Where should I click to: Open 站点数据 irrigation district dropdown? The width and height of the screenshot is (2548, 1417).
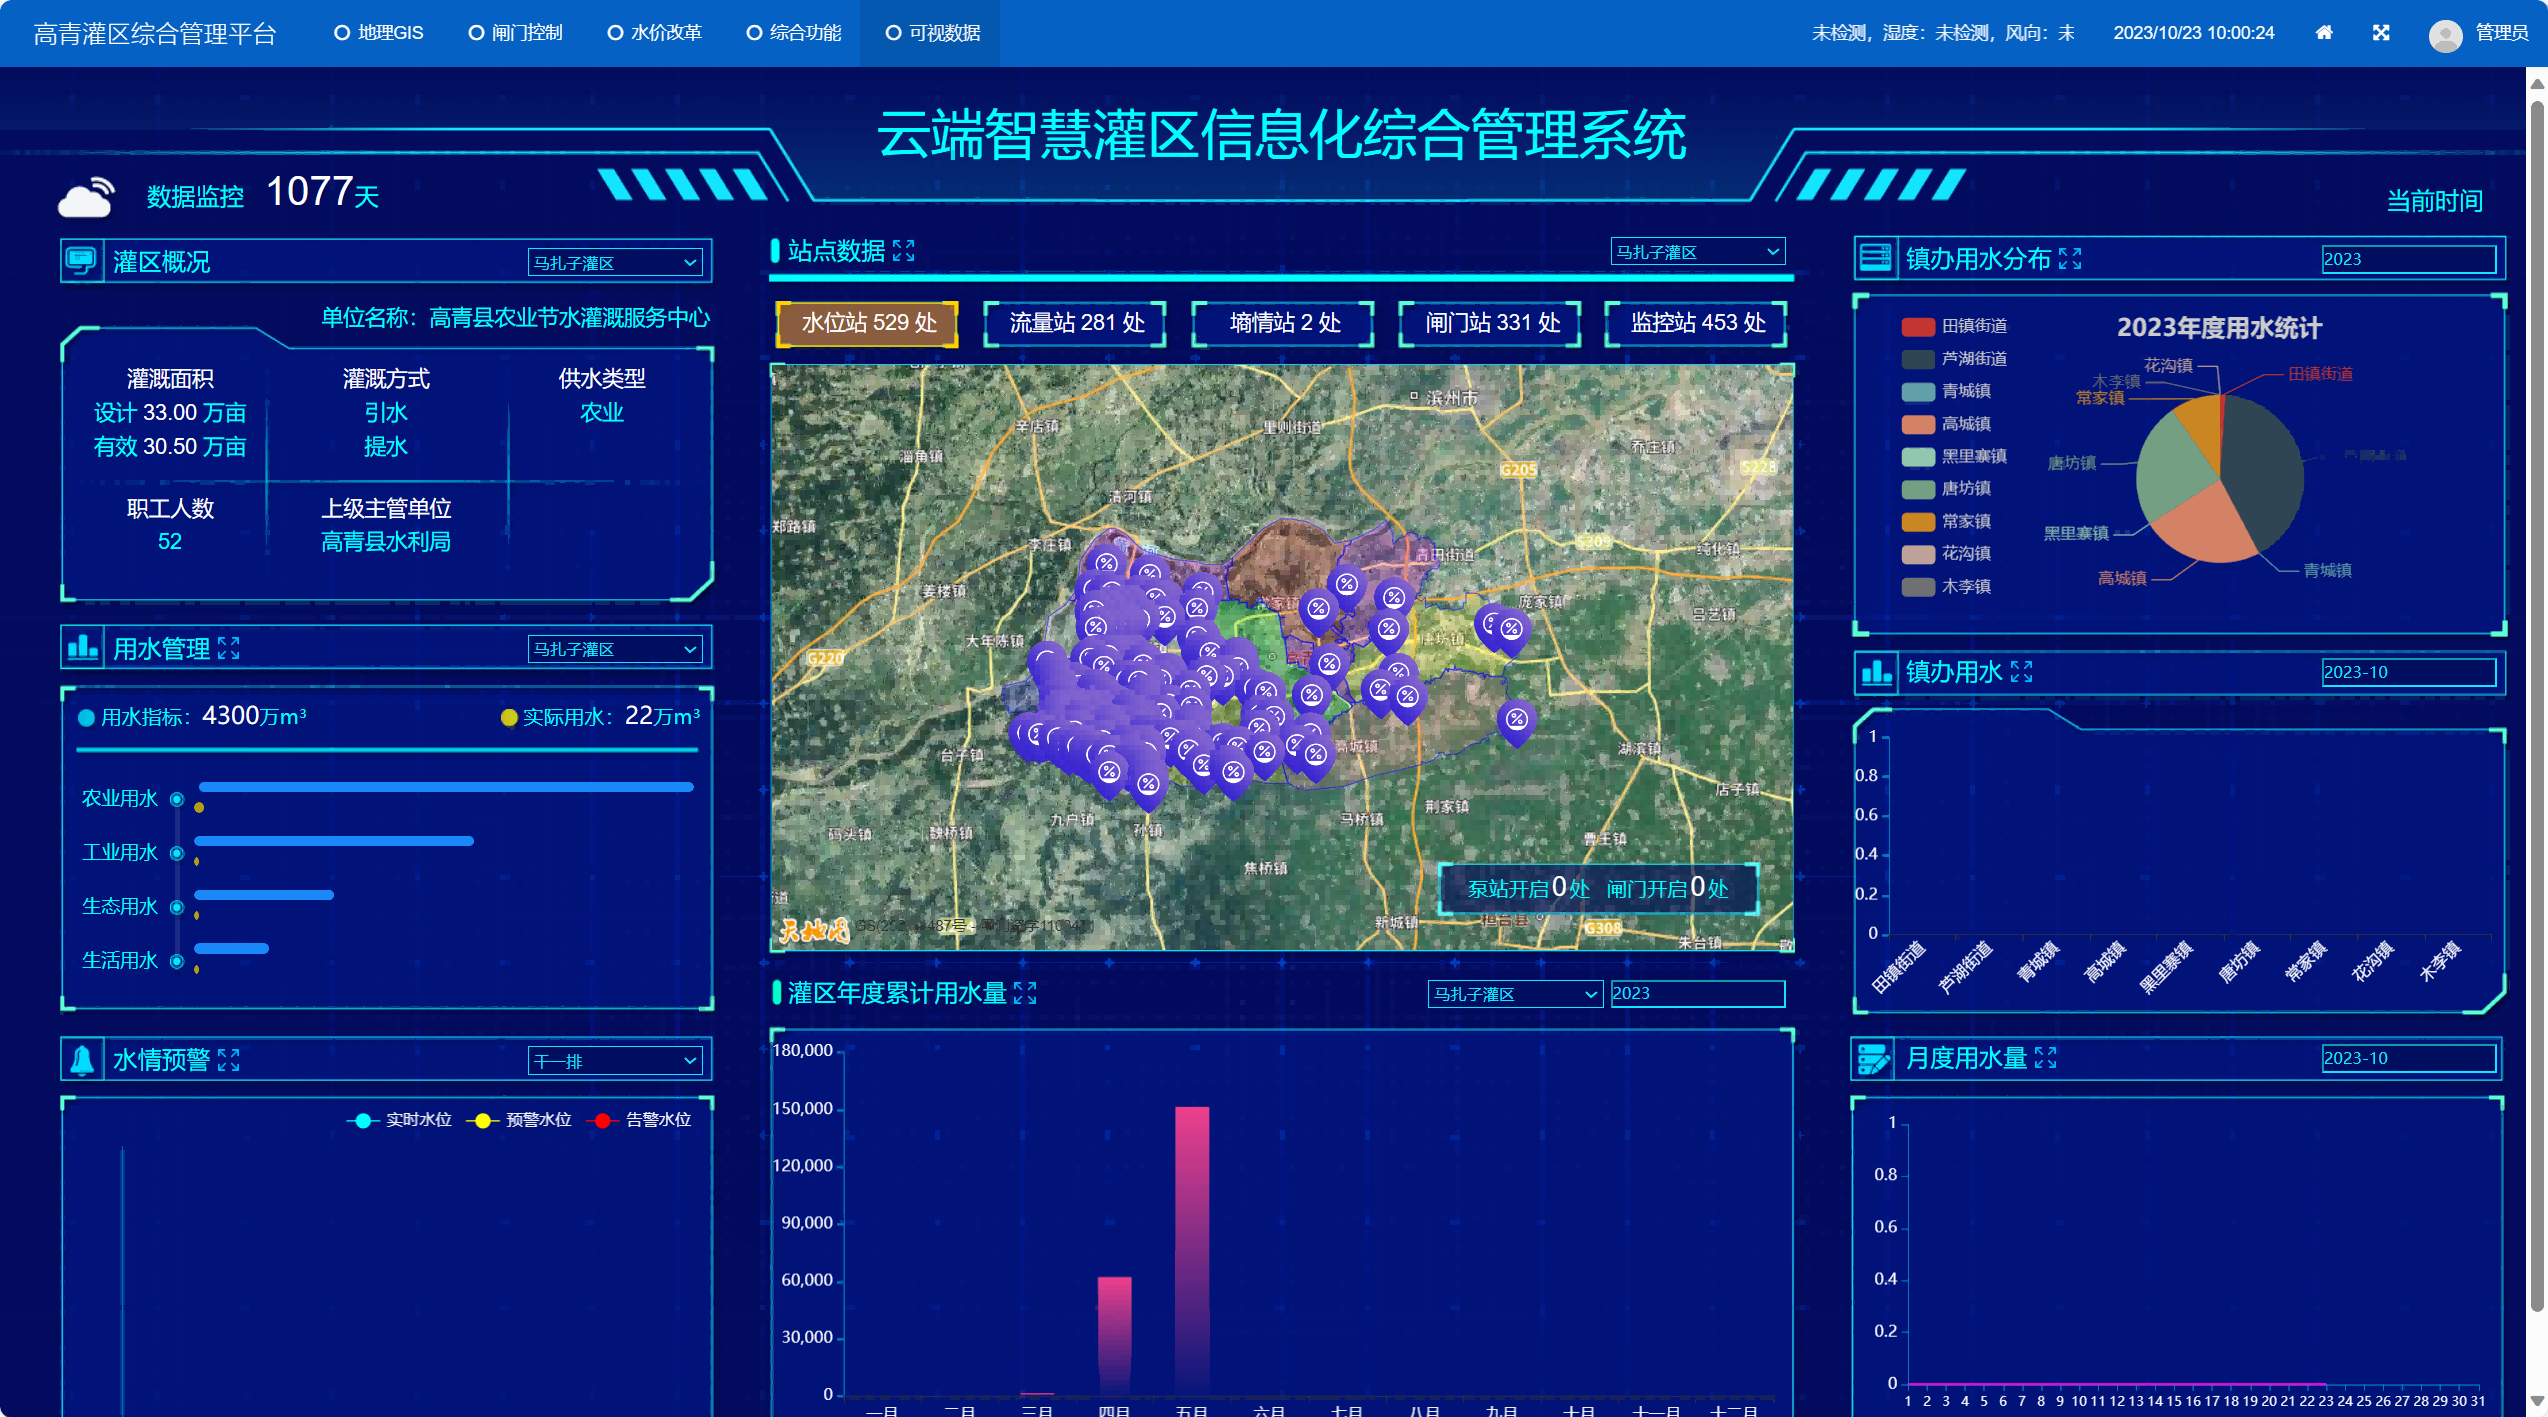coord(1697,252)
